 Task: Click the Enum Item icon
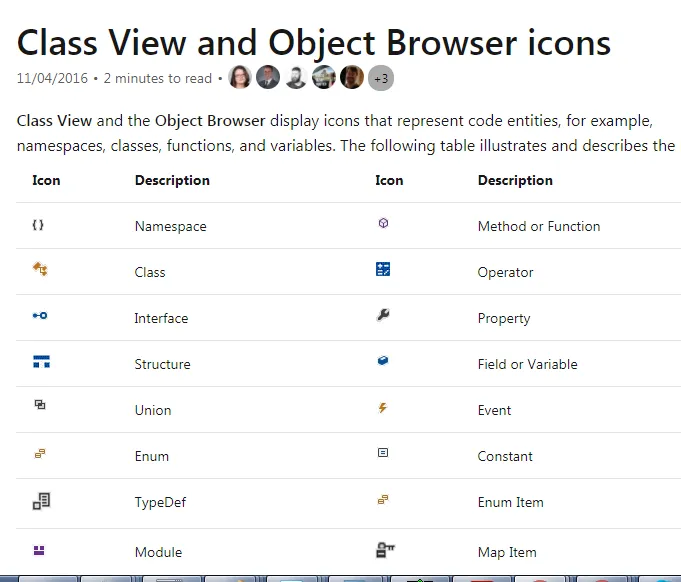coord(383,499)
